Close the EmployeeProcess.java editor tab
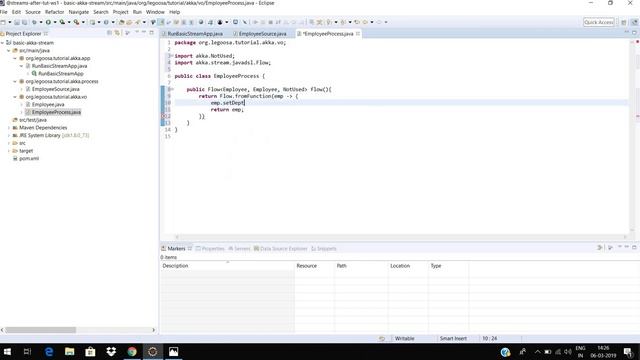This screenshot has height=360, width=640. pyautogui.click(x=358, y=33)
